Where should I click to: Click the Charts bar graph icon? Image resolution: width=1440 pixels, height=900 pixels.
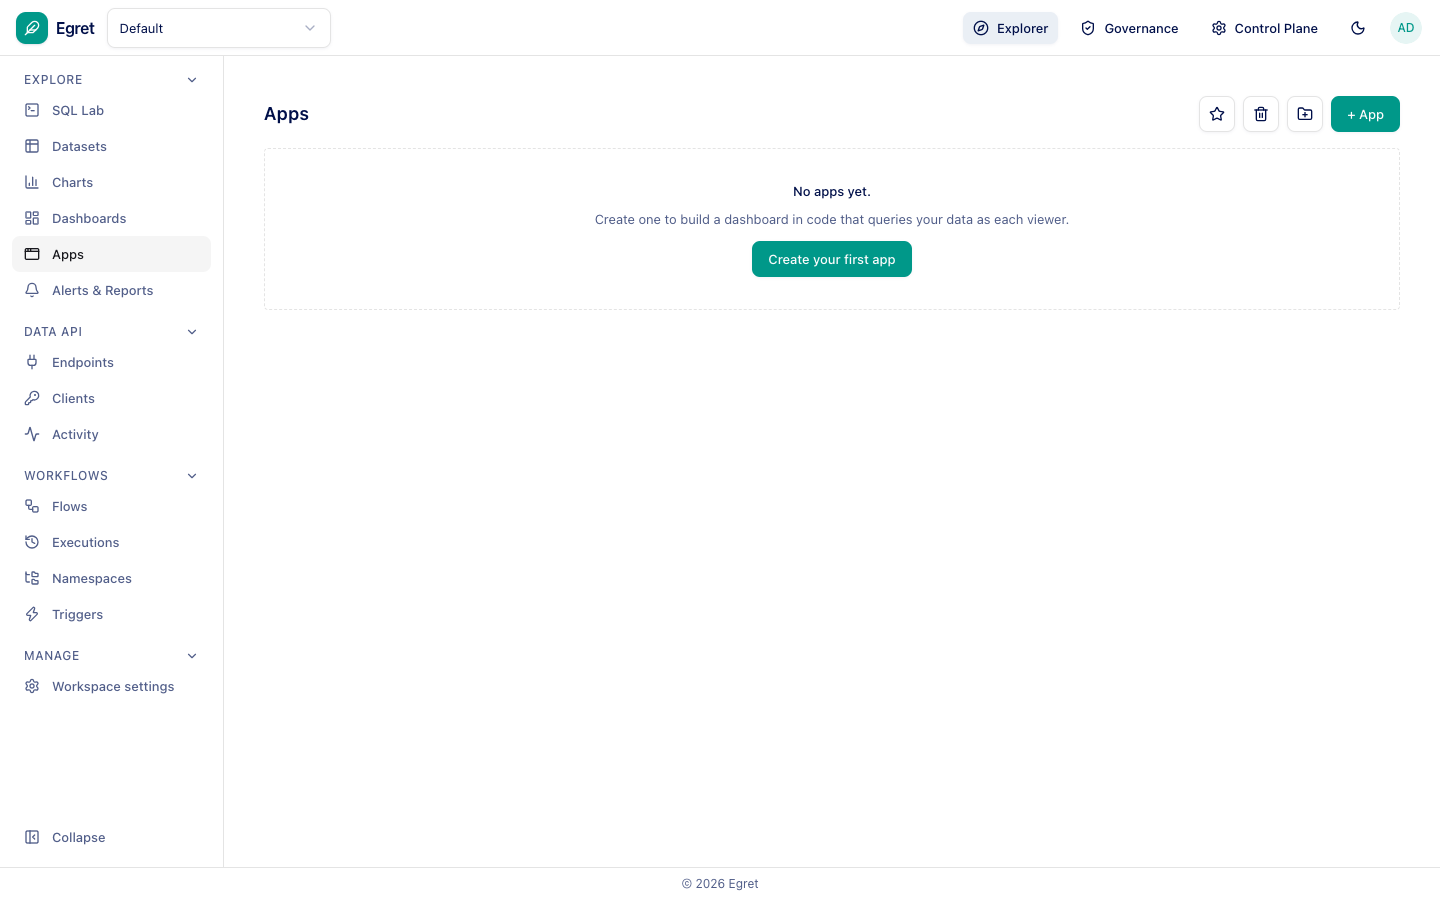click(32, 182)
